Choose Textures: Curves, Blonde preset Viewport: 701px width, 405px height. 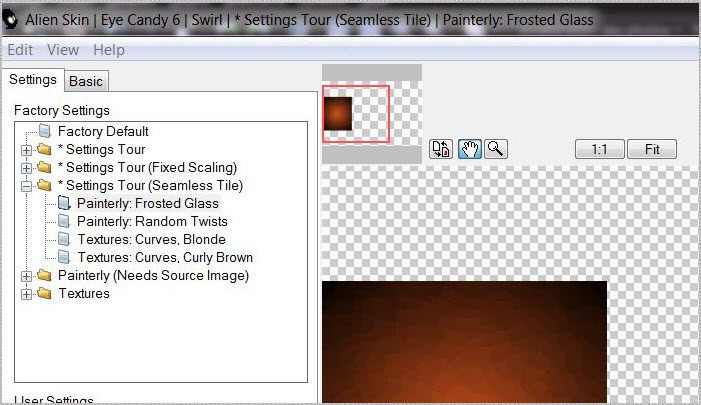coord(152,239)
